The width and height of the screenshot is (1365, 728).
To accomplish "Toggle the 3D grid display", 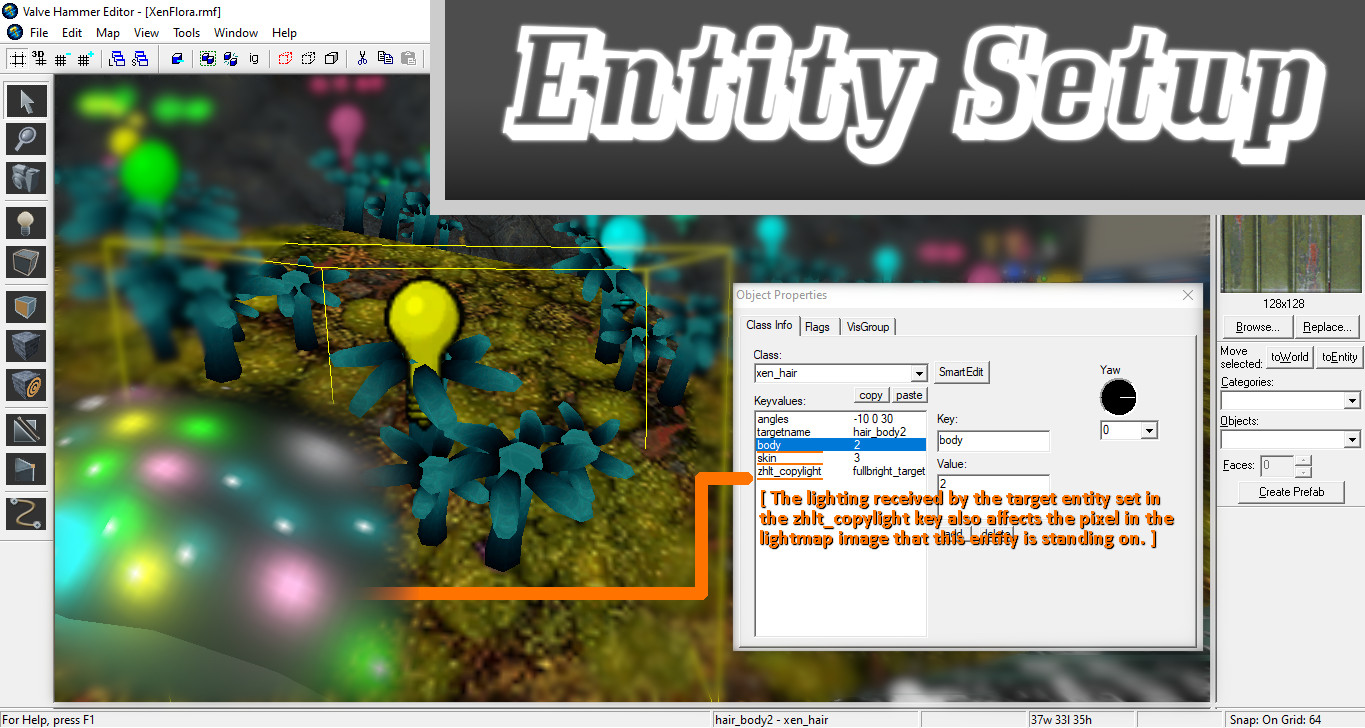I will (40, 59).
